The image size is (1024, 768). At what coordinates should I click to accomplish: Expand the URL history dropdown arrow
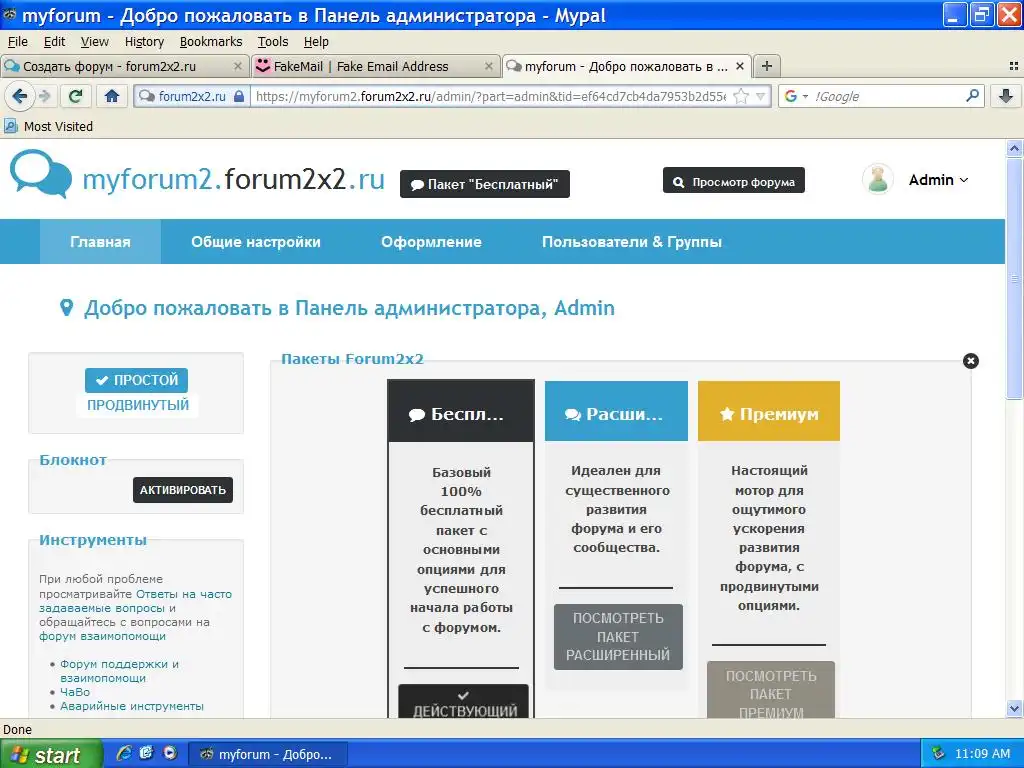pyautogui.click(x=761, y=97)
